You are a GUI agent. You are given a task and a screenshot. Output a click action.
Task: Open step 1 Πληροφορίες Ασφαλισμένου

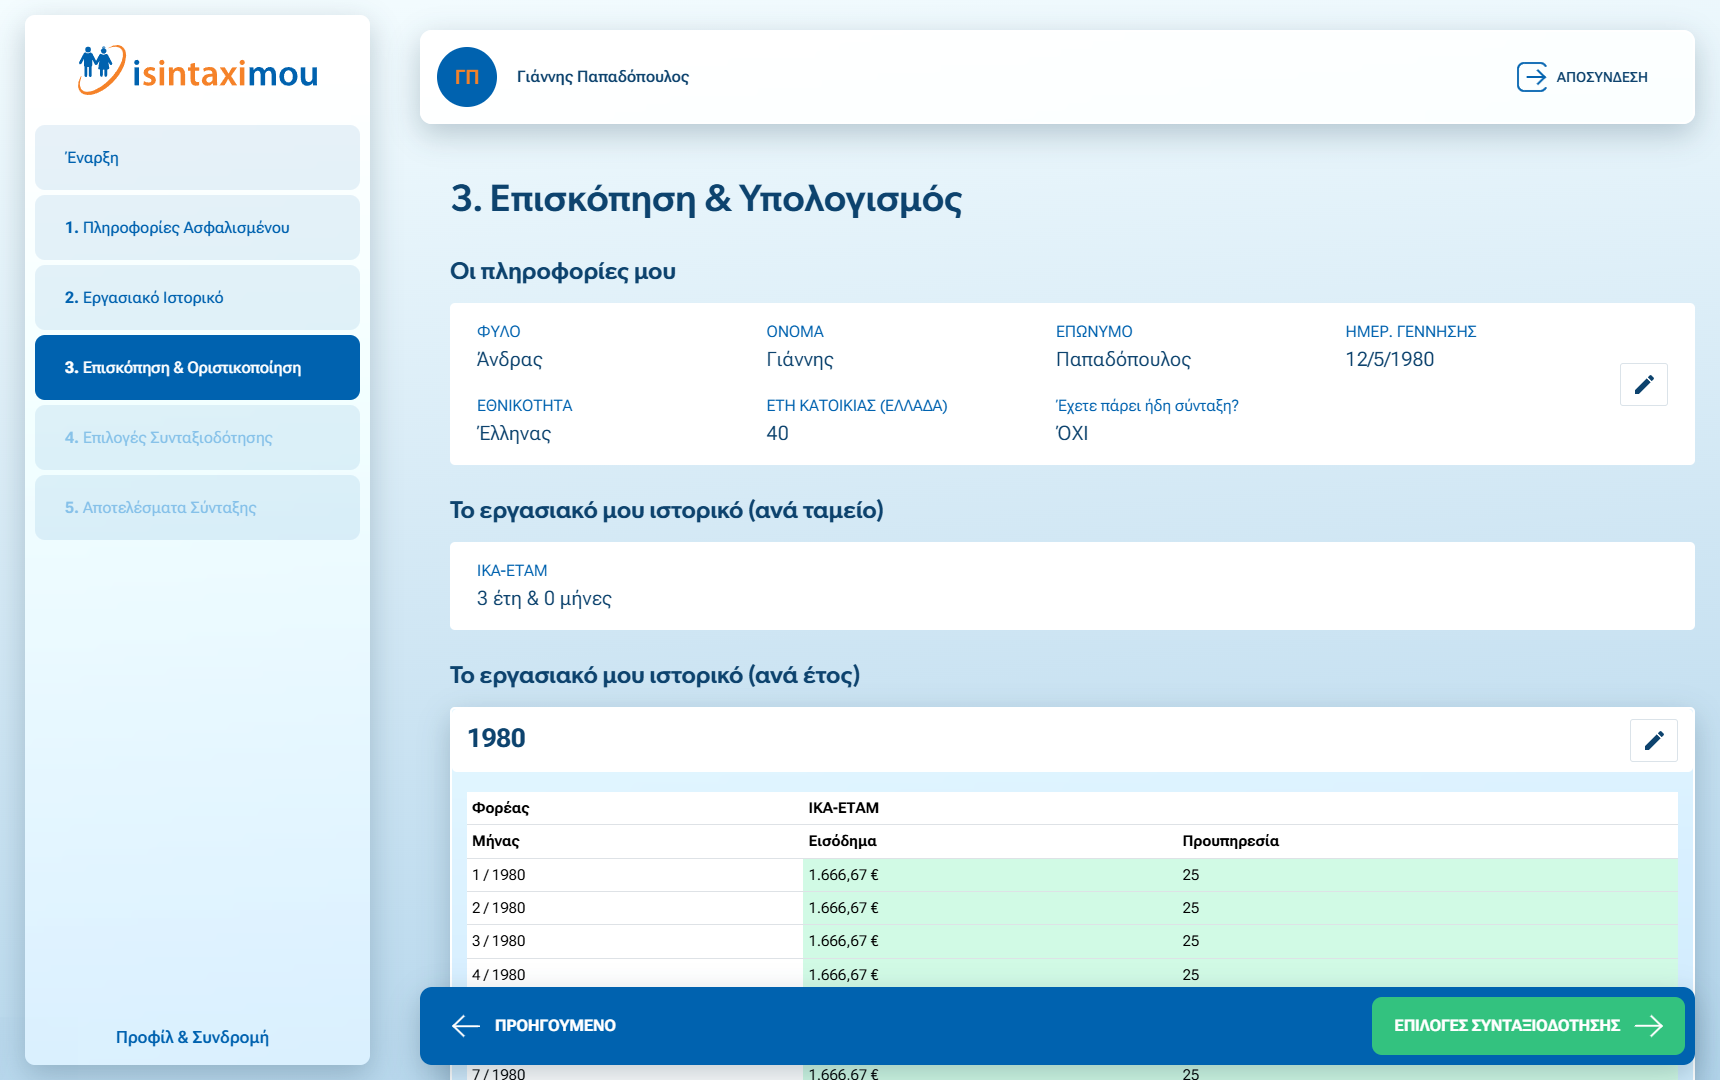(x=197, y=228)
